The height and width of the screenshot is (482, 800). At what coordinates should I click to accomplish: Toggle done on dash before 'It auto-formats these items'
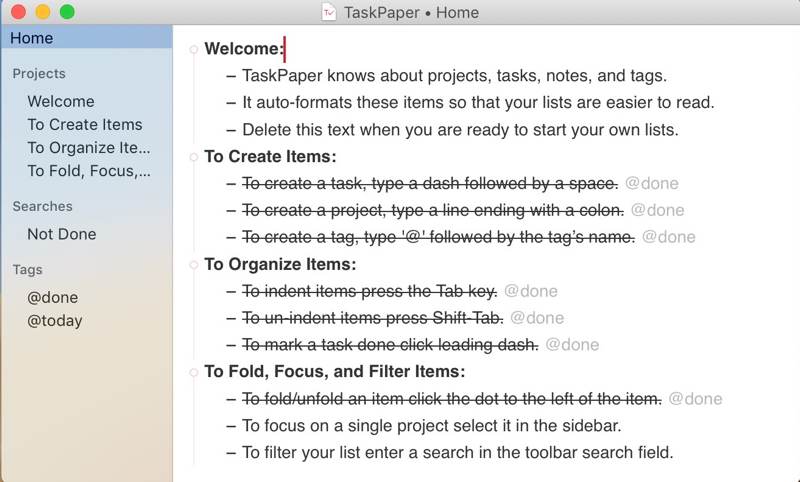coord(231,103)
